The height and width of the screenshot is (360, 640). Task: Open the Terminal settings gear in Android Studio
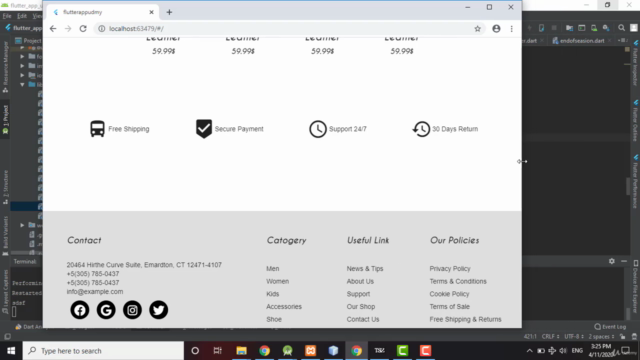[611, 261]
